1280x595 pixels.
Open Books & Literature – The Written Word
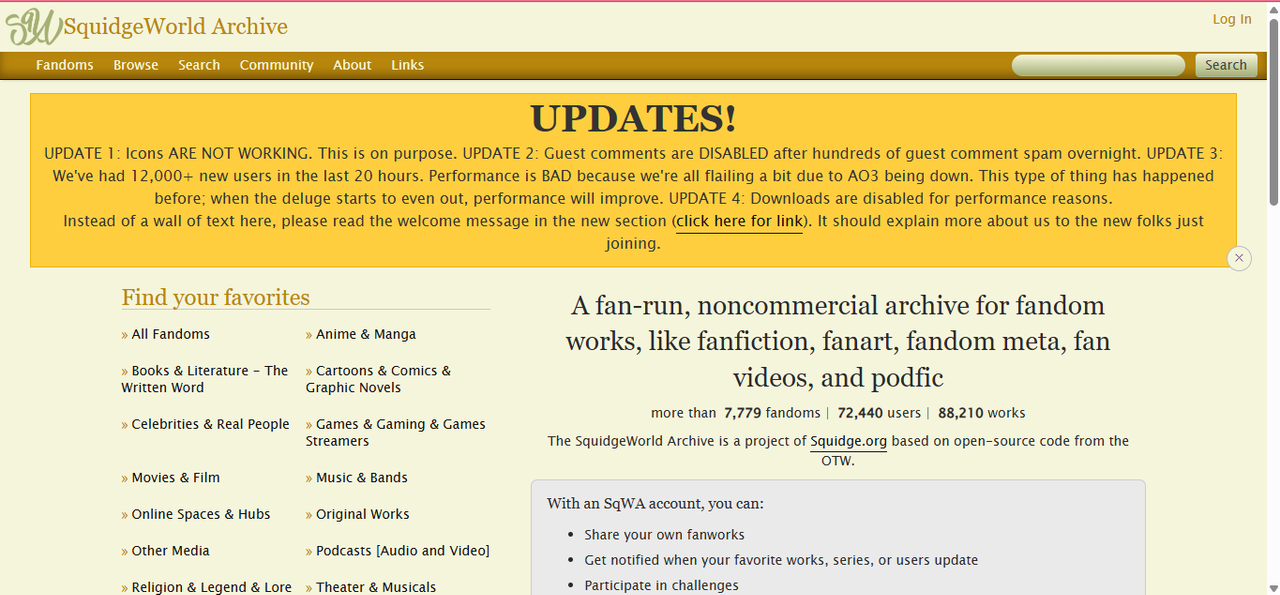[x=205, y=379]
